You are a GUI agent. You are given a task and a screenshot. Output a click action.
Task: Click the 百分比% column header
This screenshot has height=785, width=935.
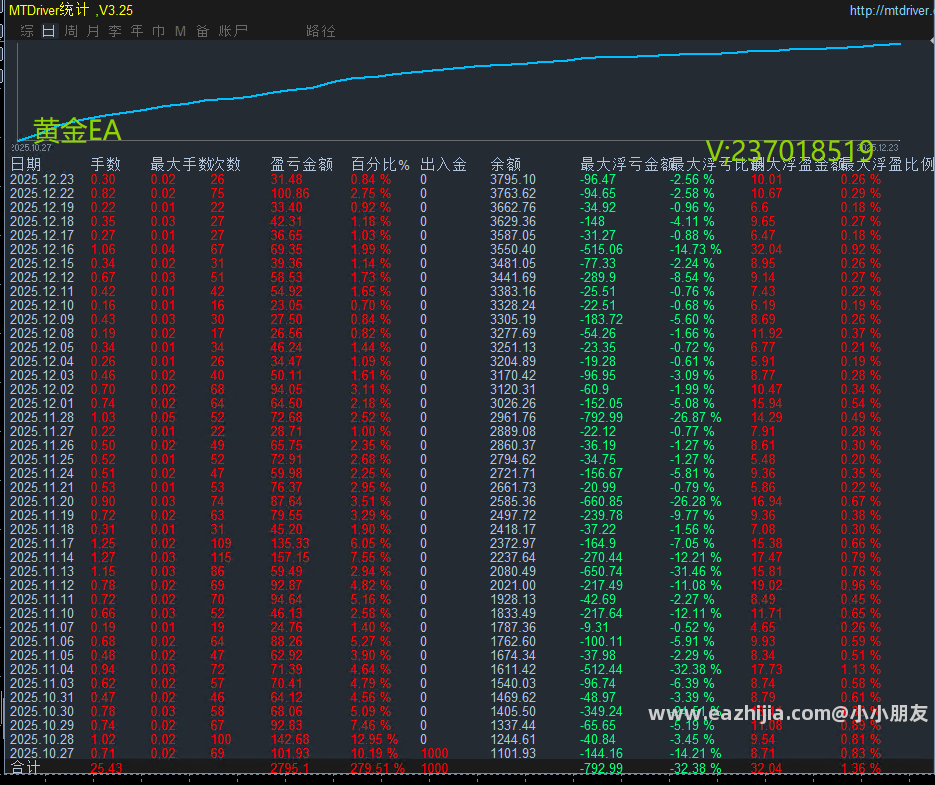pyautogui.click(x=380, y=164)
